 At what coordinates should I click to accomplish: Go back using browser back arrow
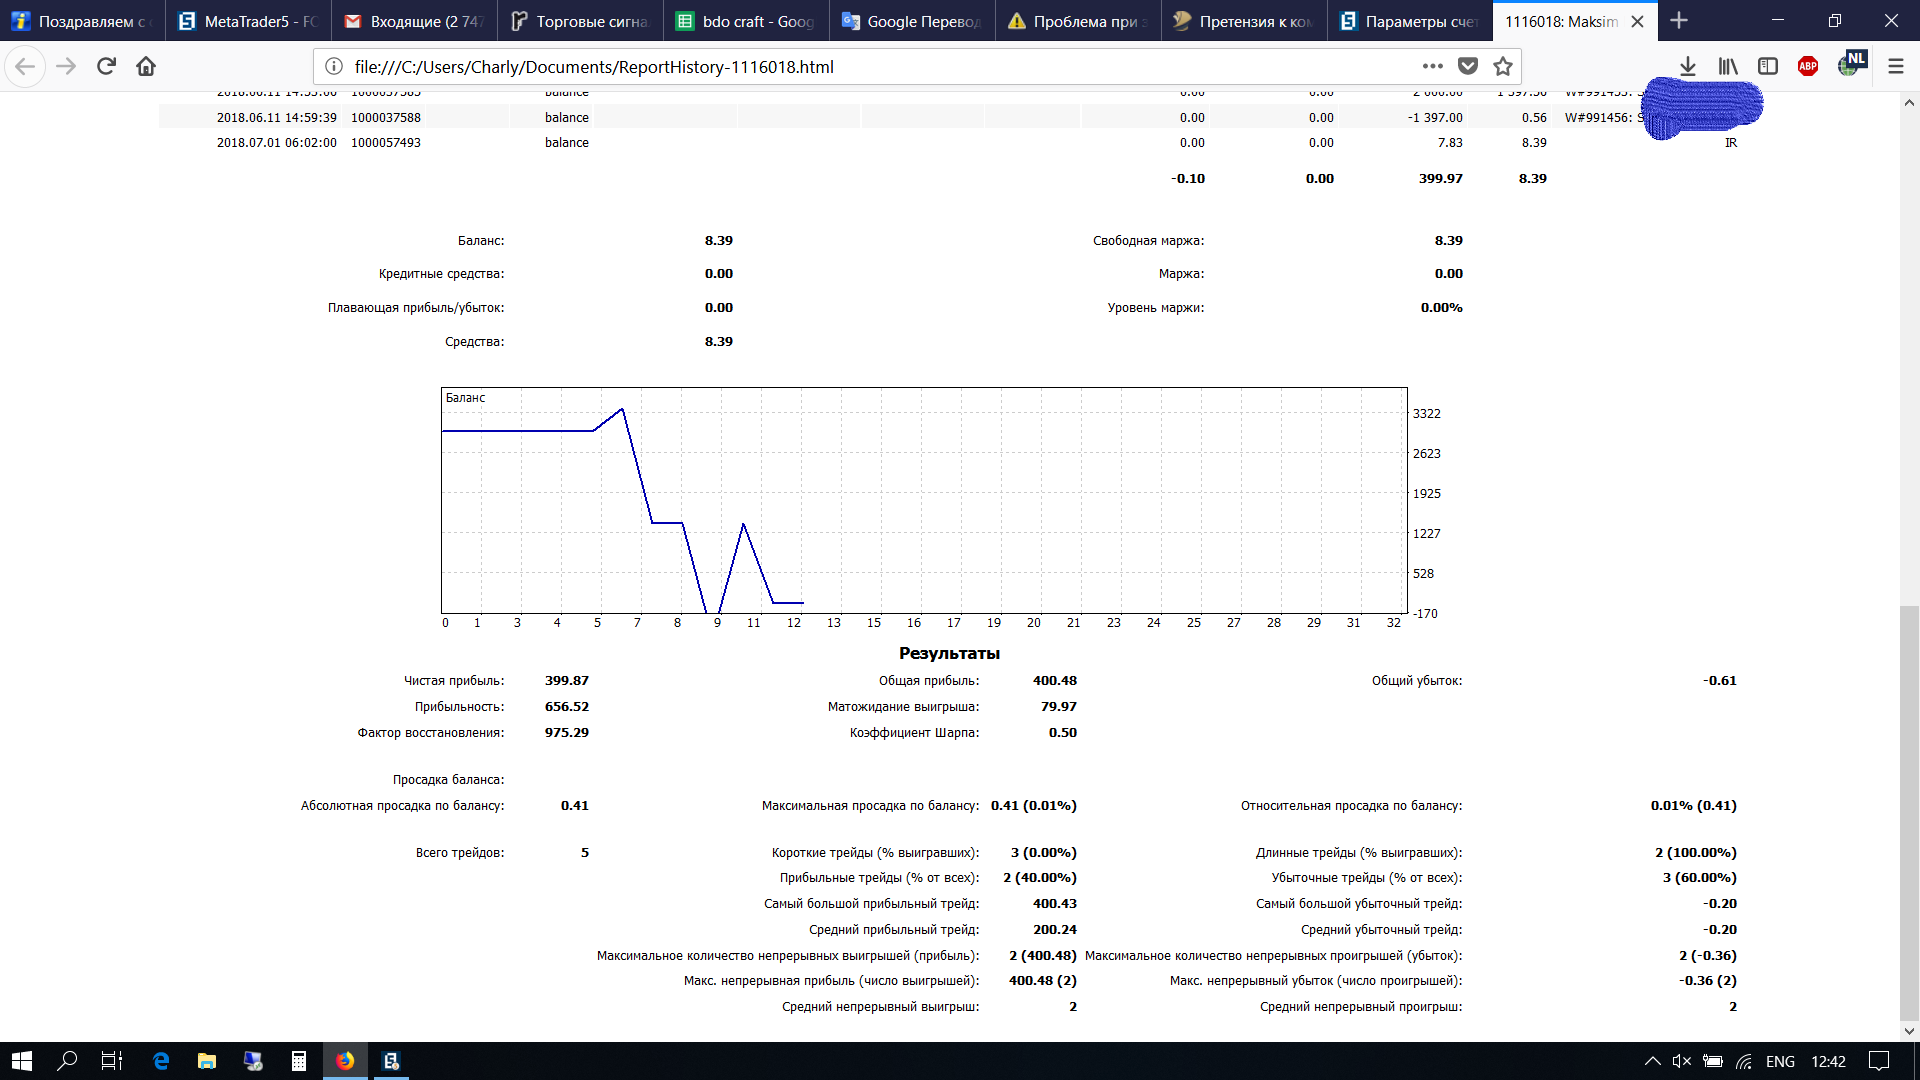[x=25, y=67]
